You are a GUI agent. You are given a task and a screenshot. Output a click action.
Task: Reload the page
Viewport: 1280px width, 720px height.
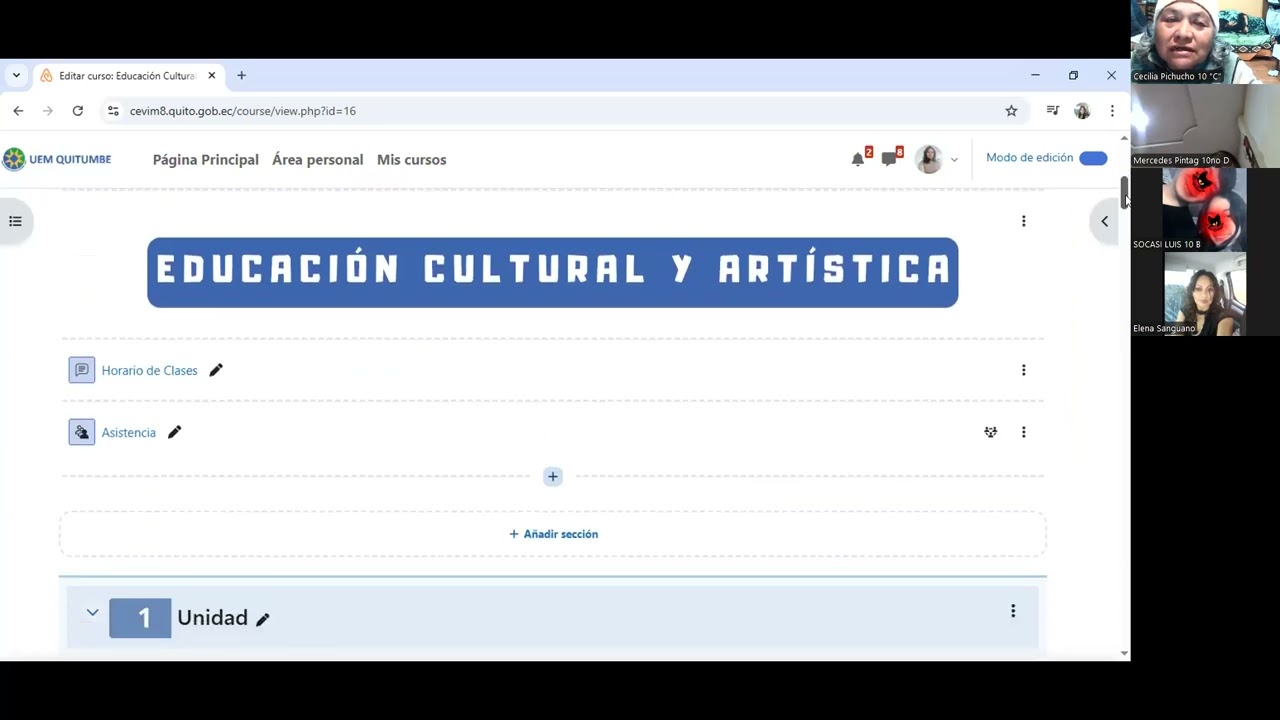(x=77, y=111)
